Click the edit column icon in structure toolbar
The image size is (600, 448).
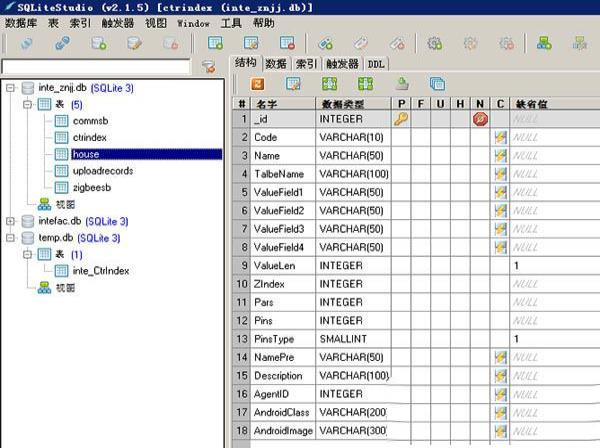(x=293, y=84)
